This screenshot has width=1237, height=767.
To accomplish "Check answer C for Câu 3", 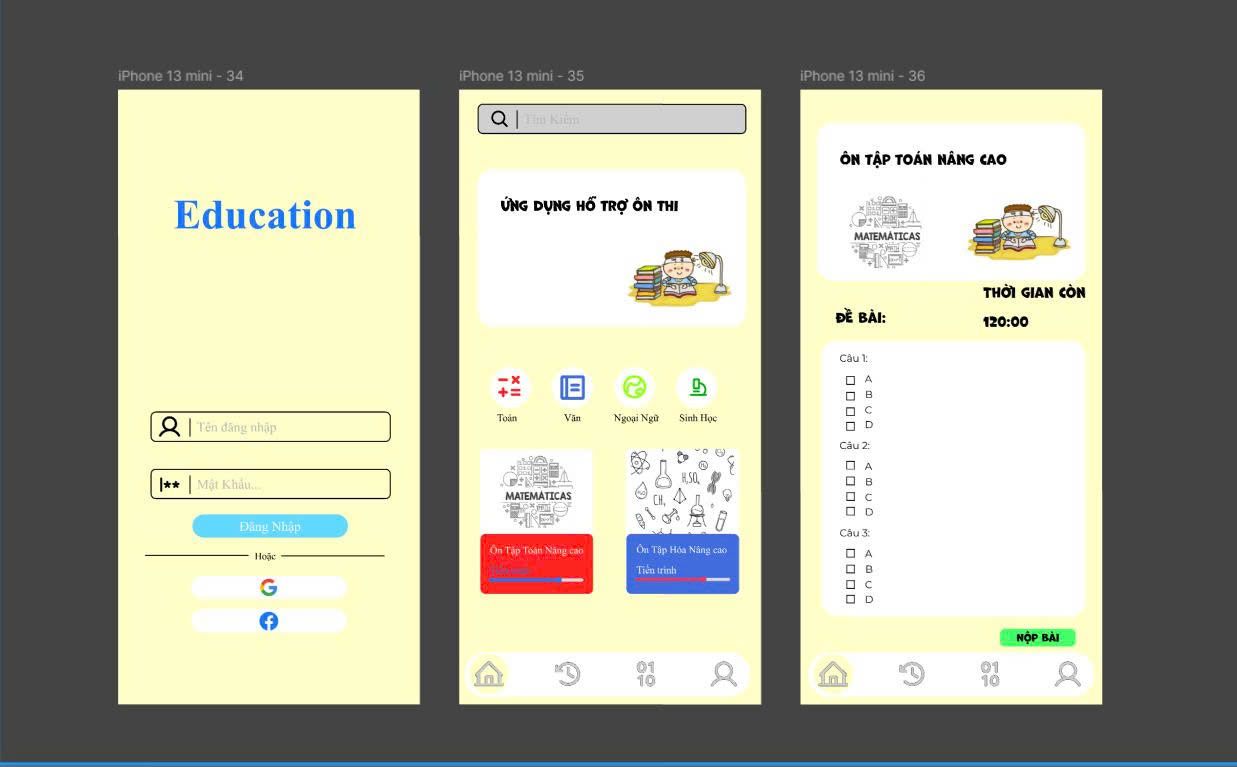I will point(851,584).
